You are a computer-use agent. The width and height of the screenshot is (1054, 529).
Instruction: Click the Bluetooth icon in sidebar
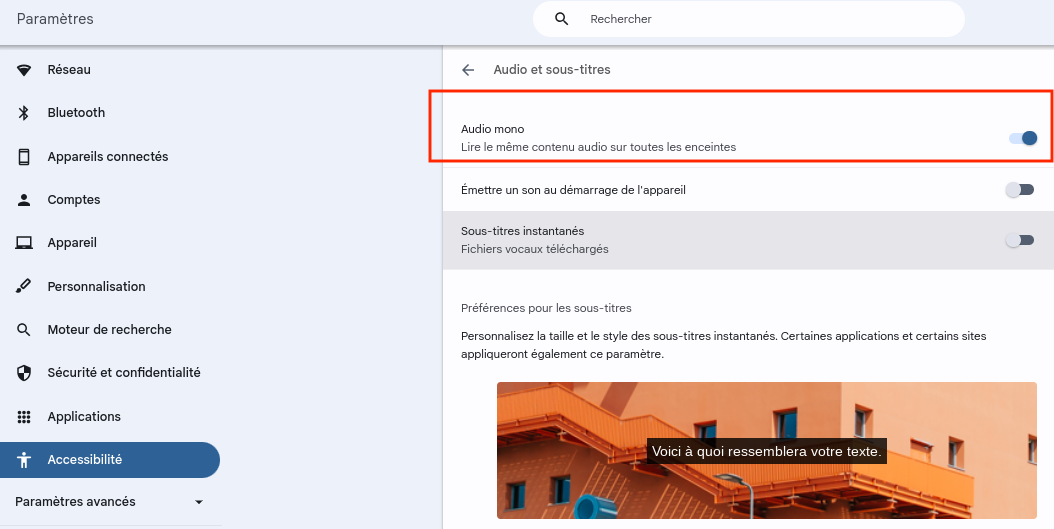(x=24, y=113)
